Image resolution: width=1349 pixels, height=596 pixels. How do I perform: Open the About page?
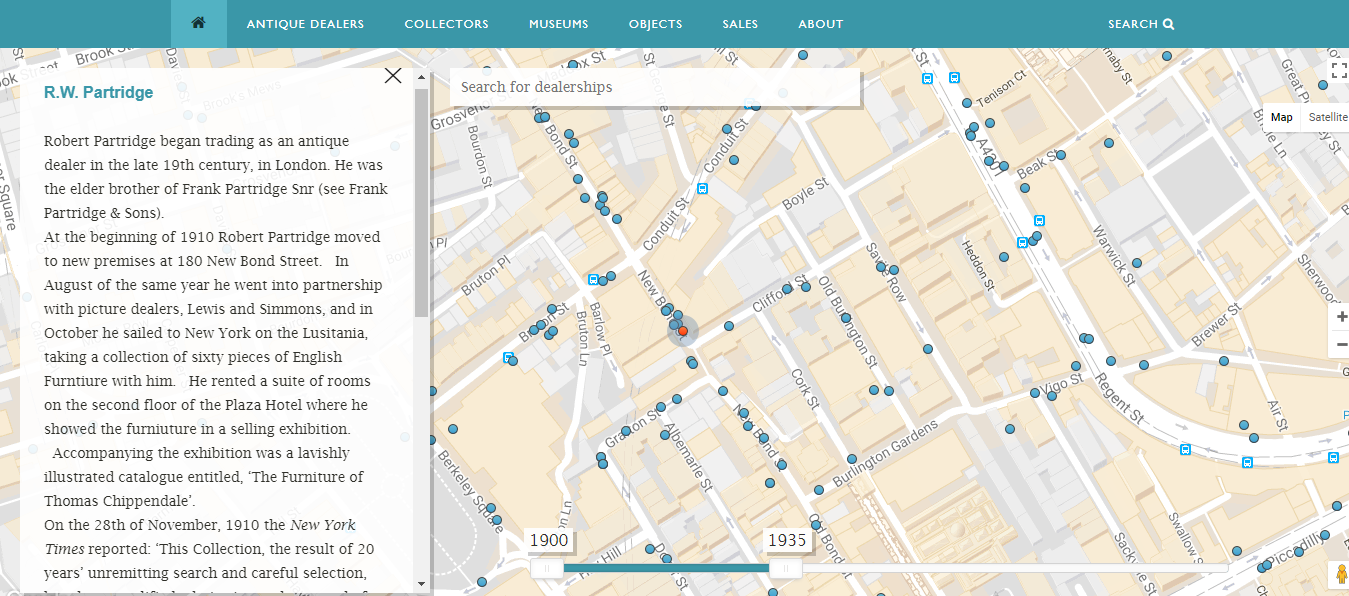[x=820, y=24]
